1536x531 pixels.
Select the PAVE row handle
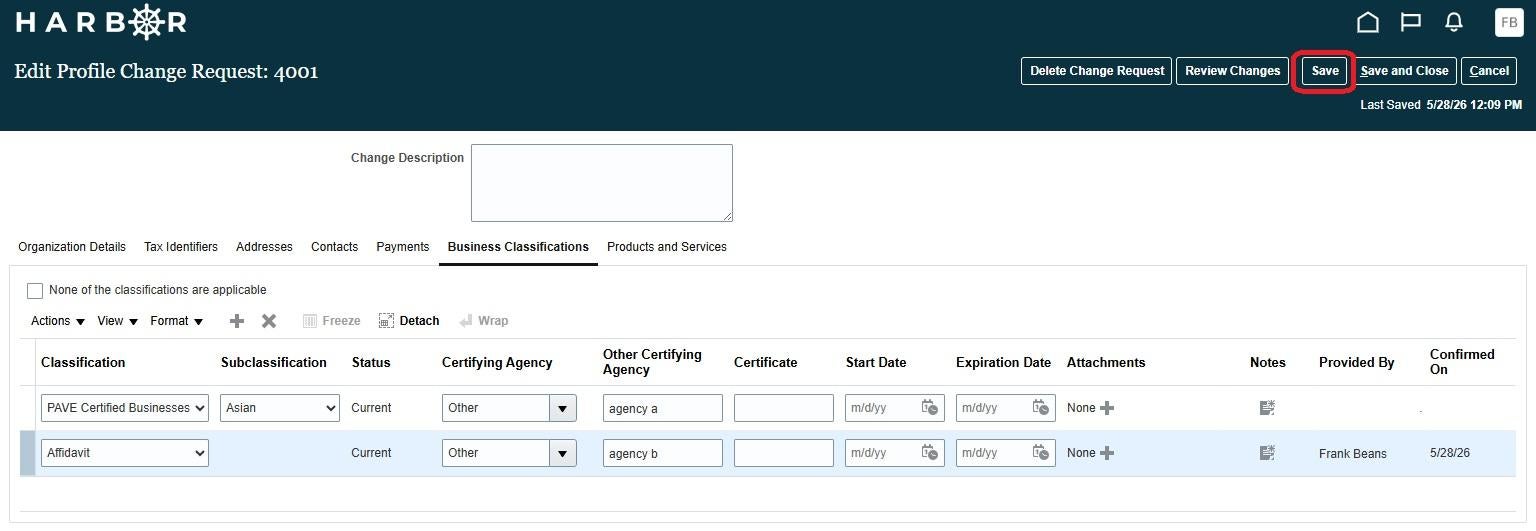click(27, 408)
